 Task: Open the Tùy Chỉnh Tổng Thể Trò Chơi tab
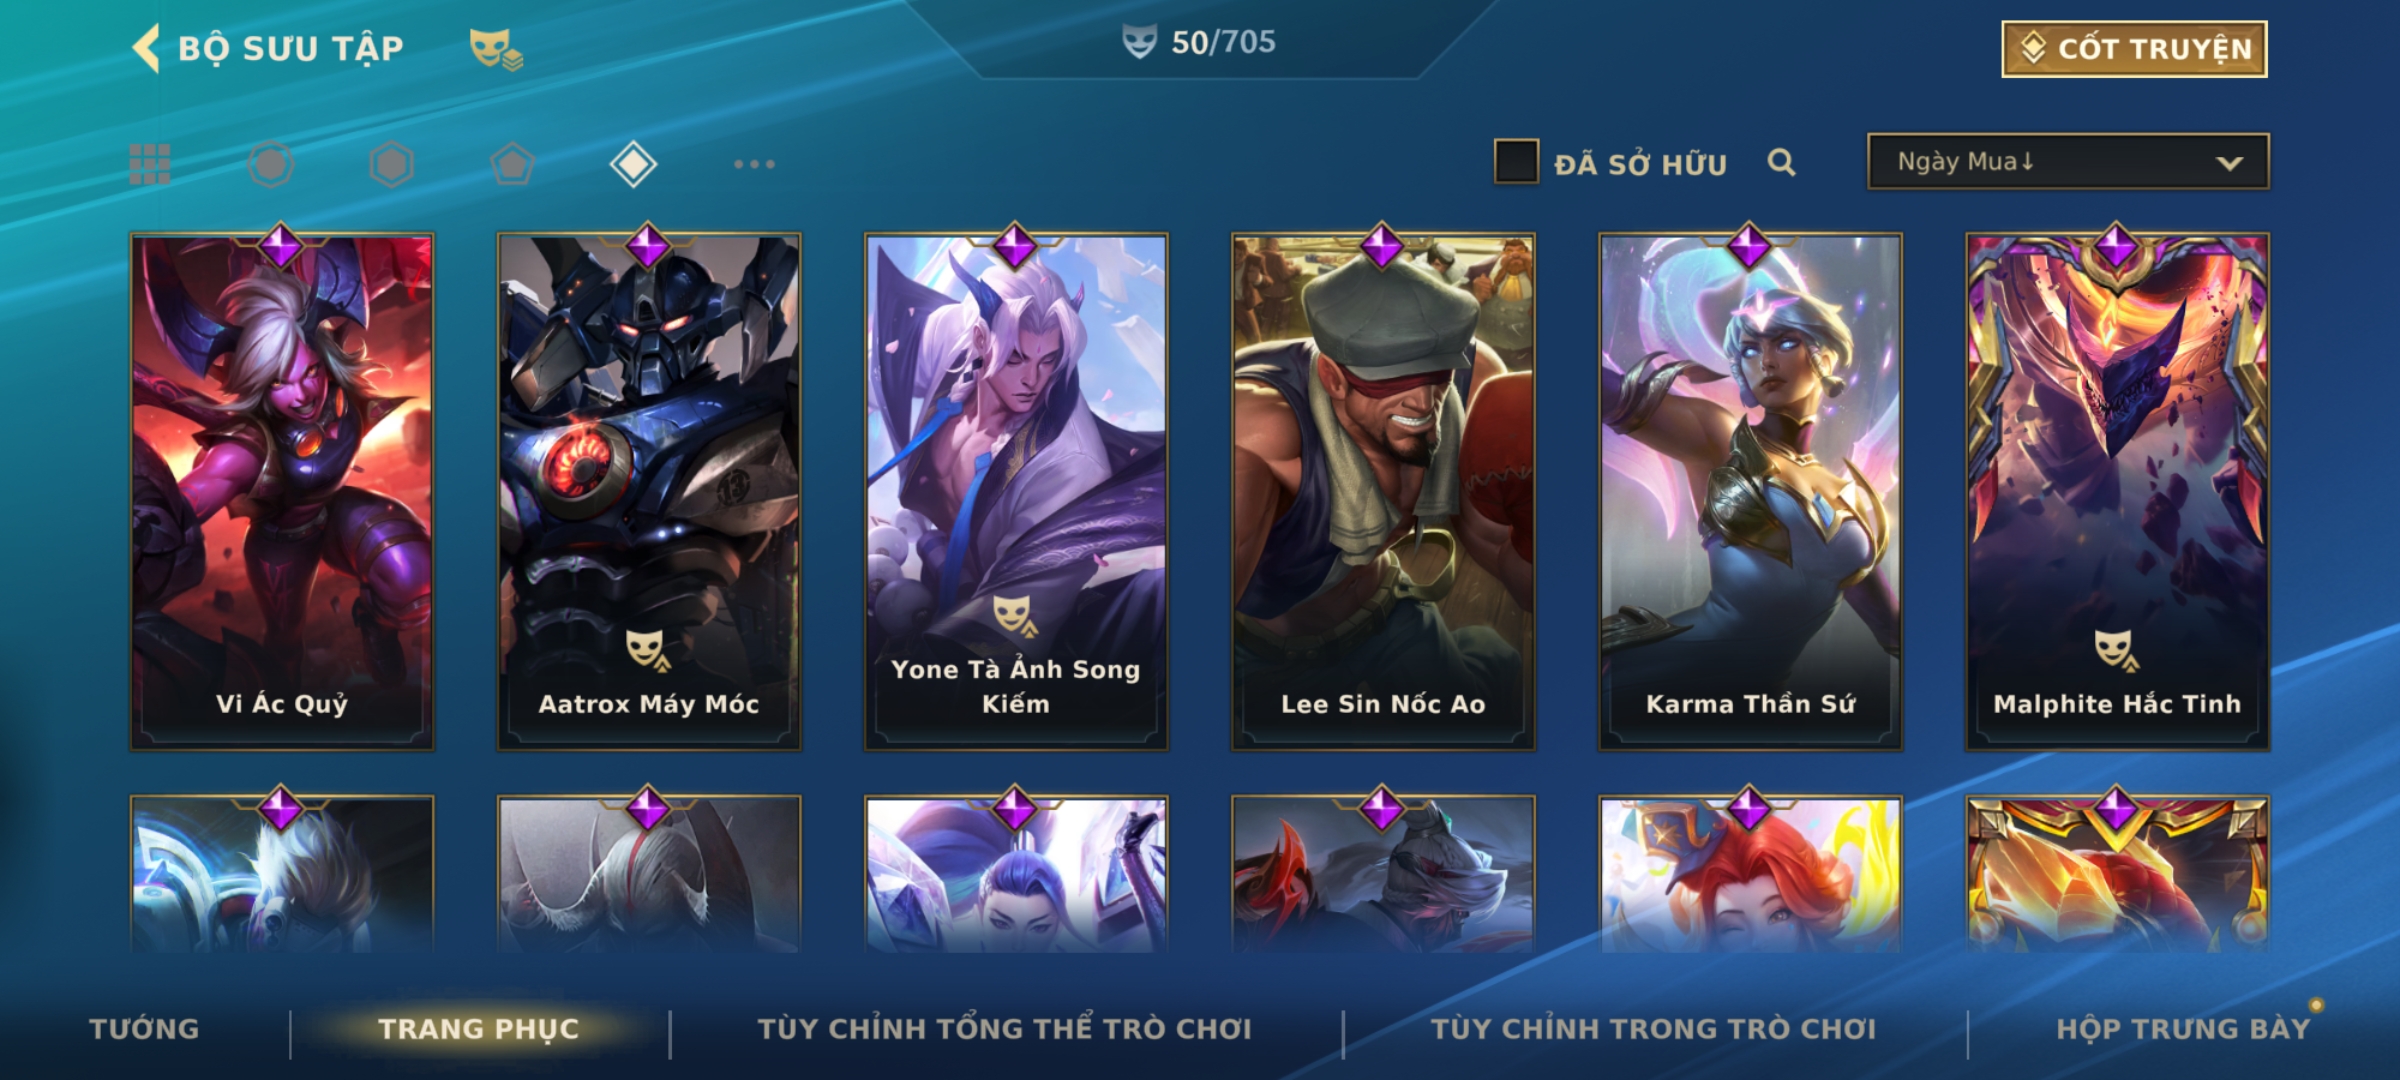pos(1004,1029)
